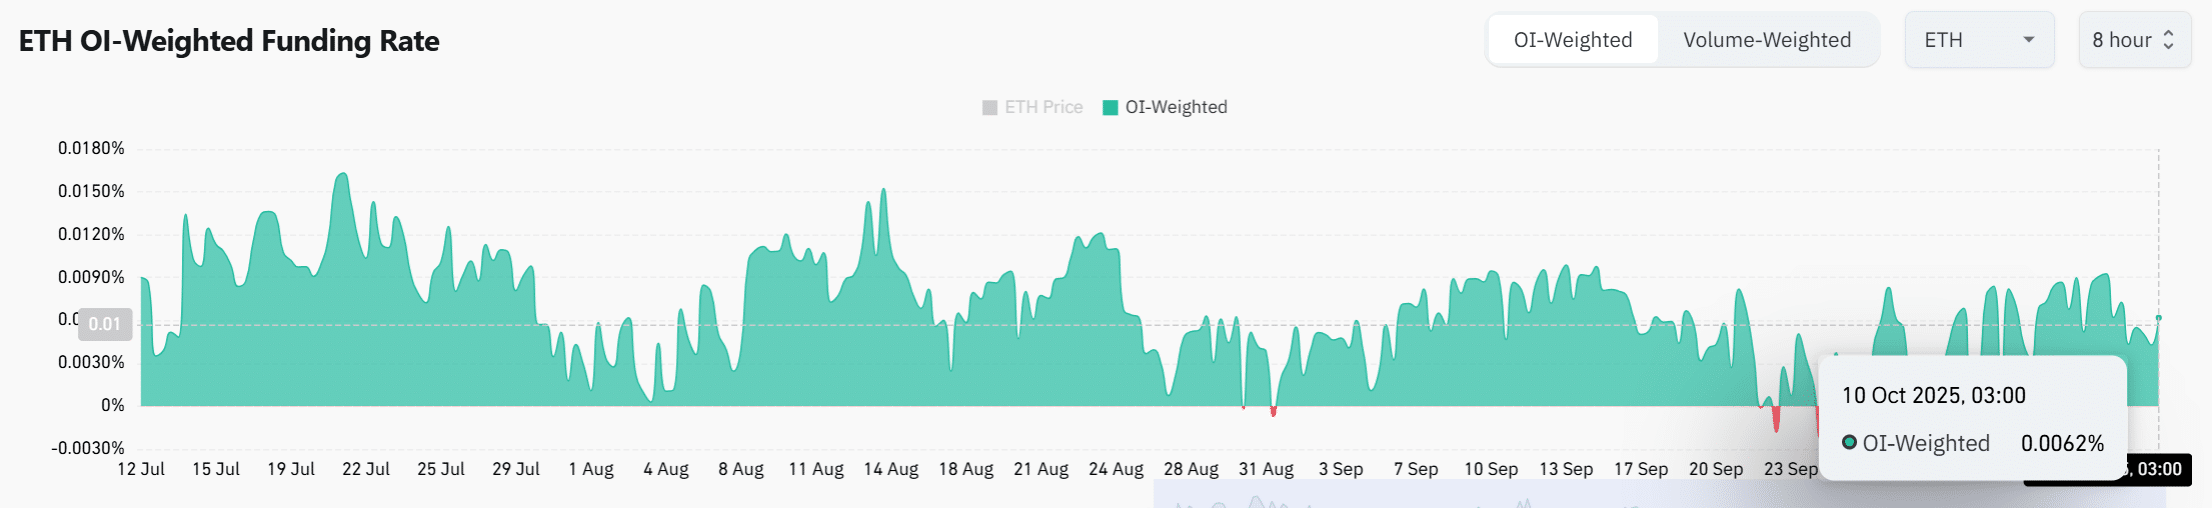Click the 14 Aug x-axis date label
This screenshot has height=508, width=2212.
tap(891, 469)
